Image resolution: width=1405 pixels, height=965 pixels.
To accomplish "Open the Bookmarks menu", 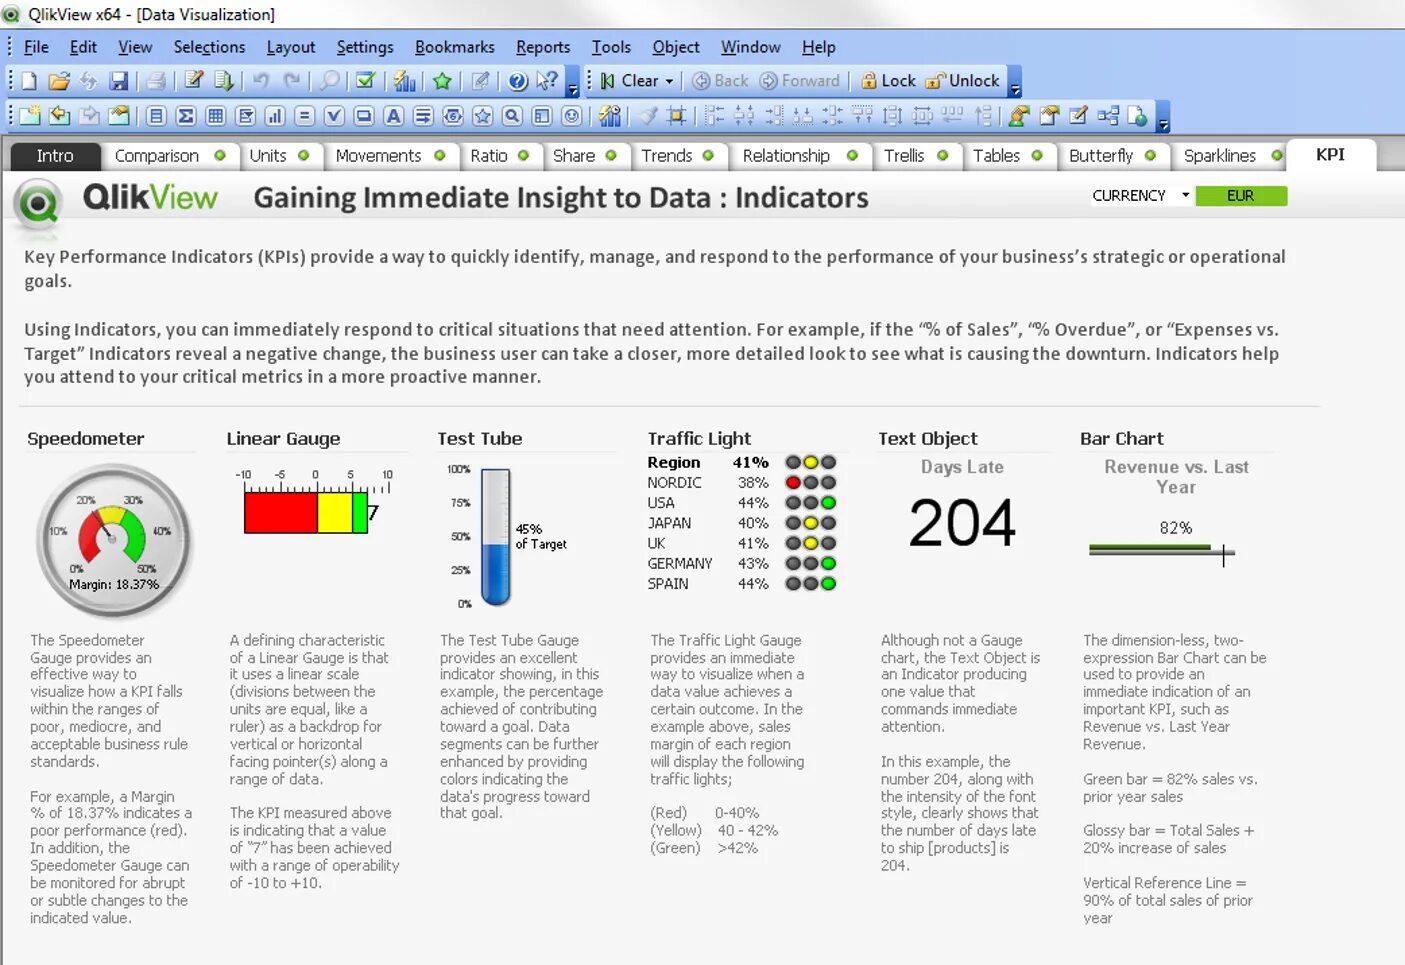I will (x=455, y=47).
